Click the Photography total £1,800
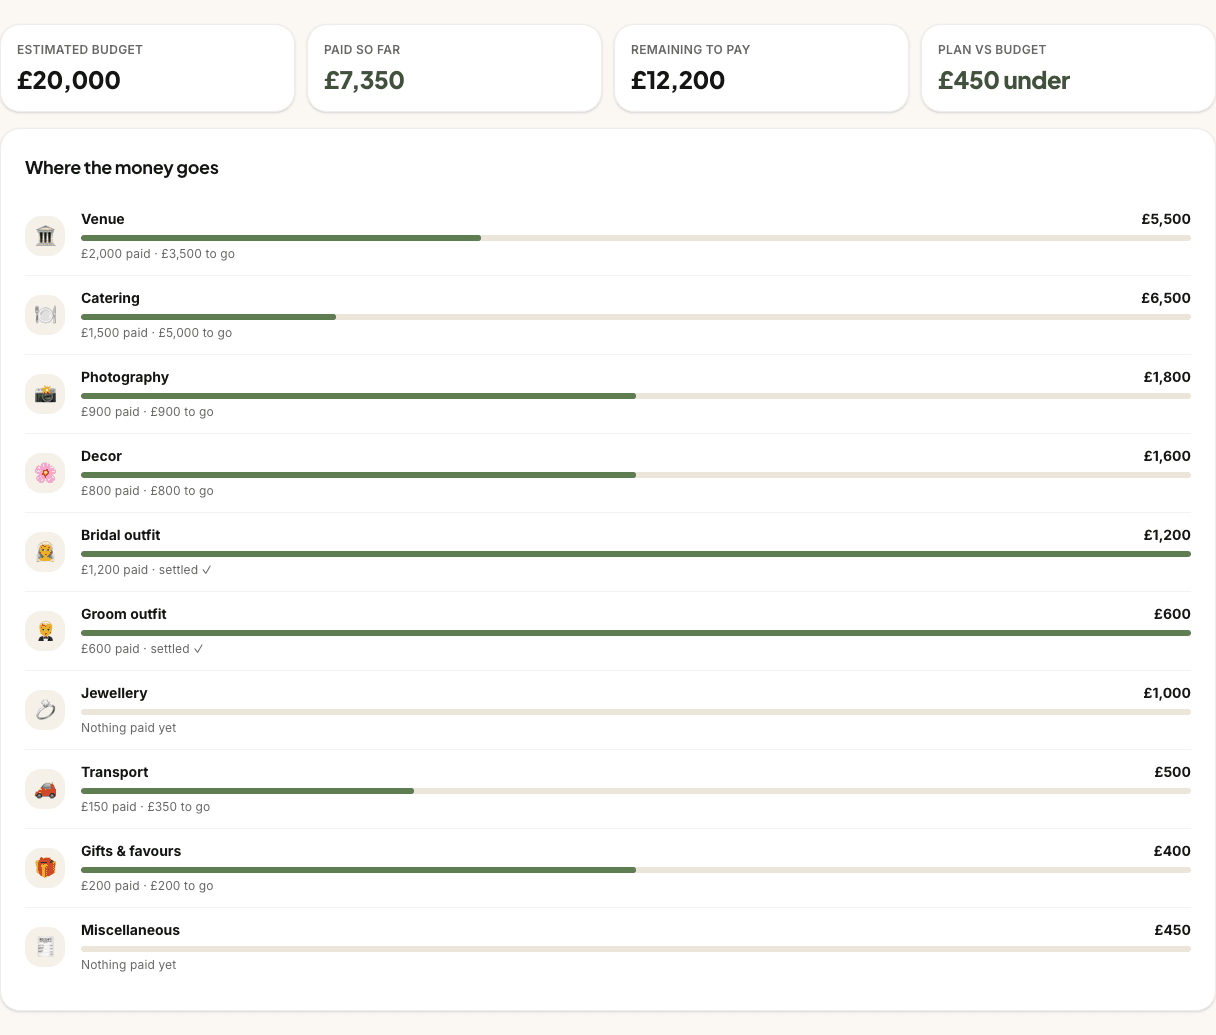The height and width of the screenshot is (1035, 1216). point(1167,377)
